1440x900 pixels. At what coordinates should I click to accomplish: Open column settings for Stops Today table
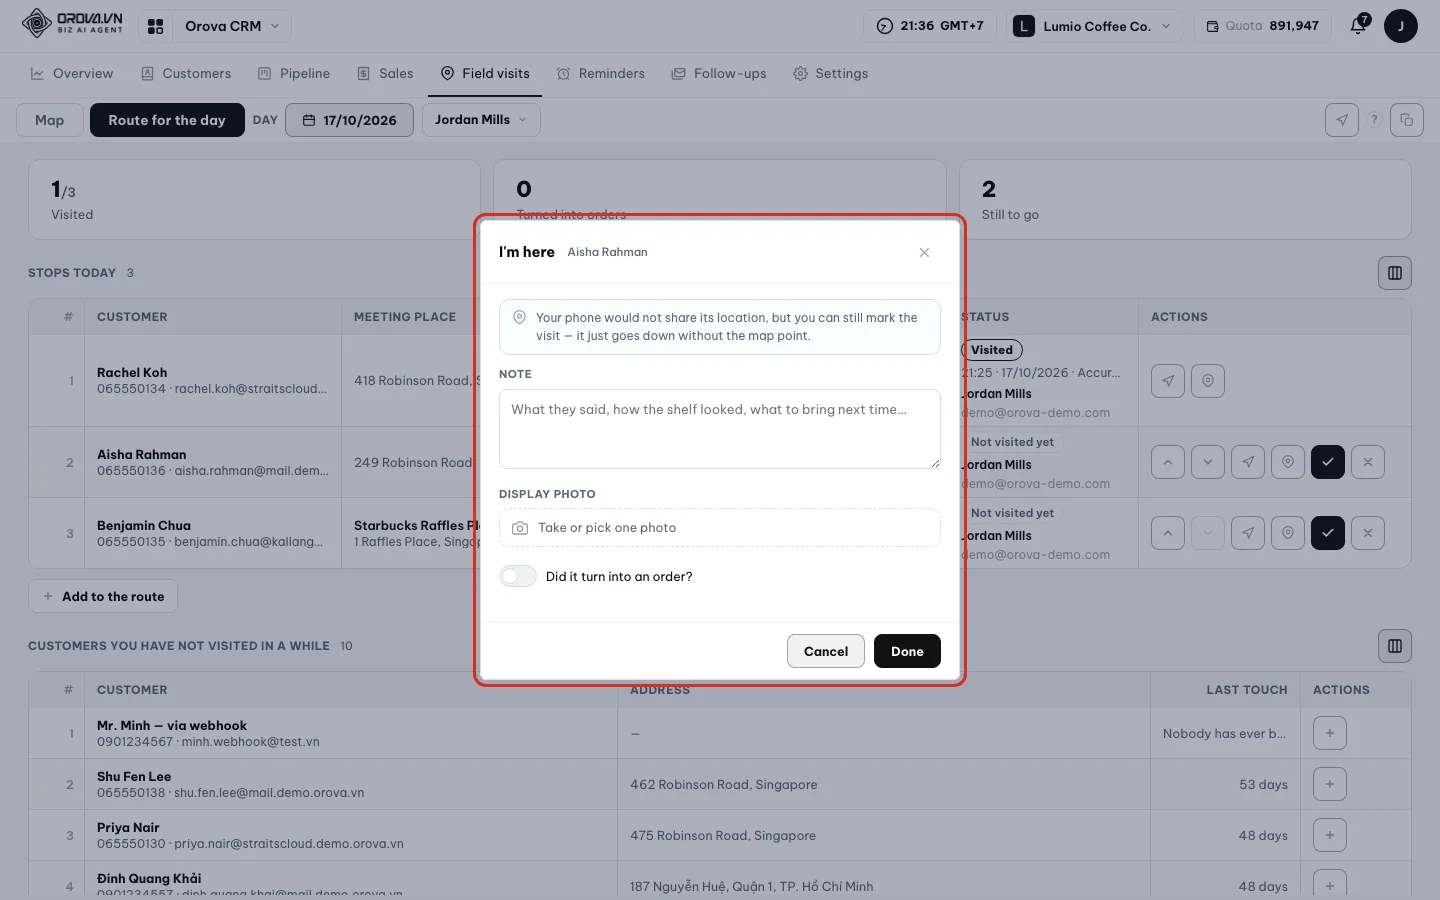click(1395, 273)
